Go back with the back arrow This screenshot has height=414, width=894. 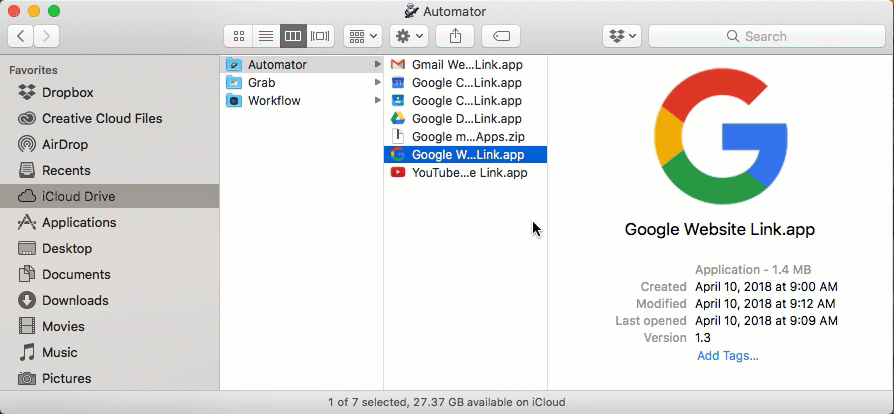coord(21,36)
